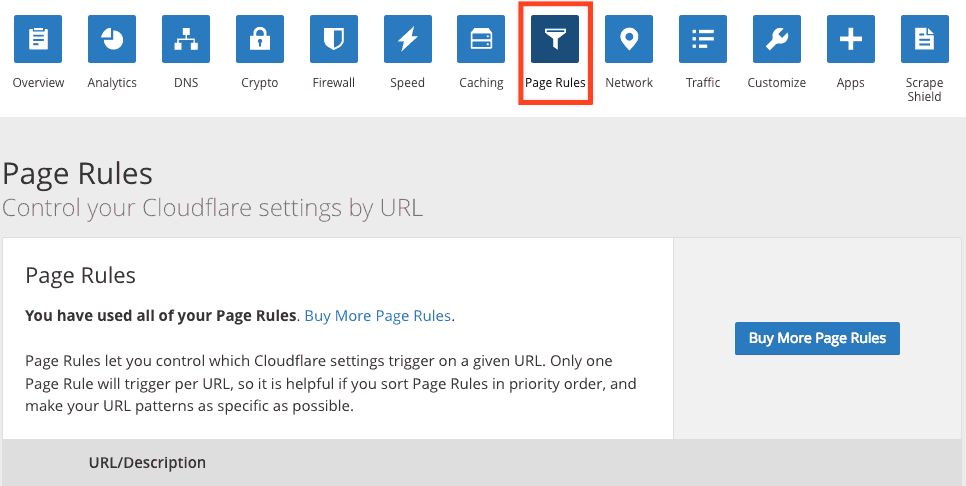Click the 'Control your Cloudflare settings by URL' subtitle
Image resolution: width=966 pixels, height=486 pixels.
click(213, 208)
